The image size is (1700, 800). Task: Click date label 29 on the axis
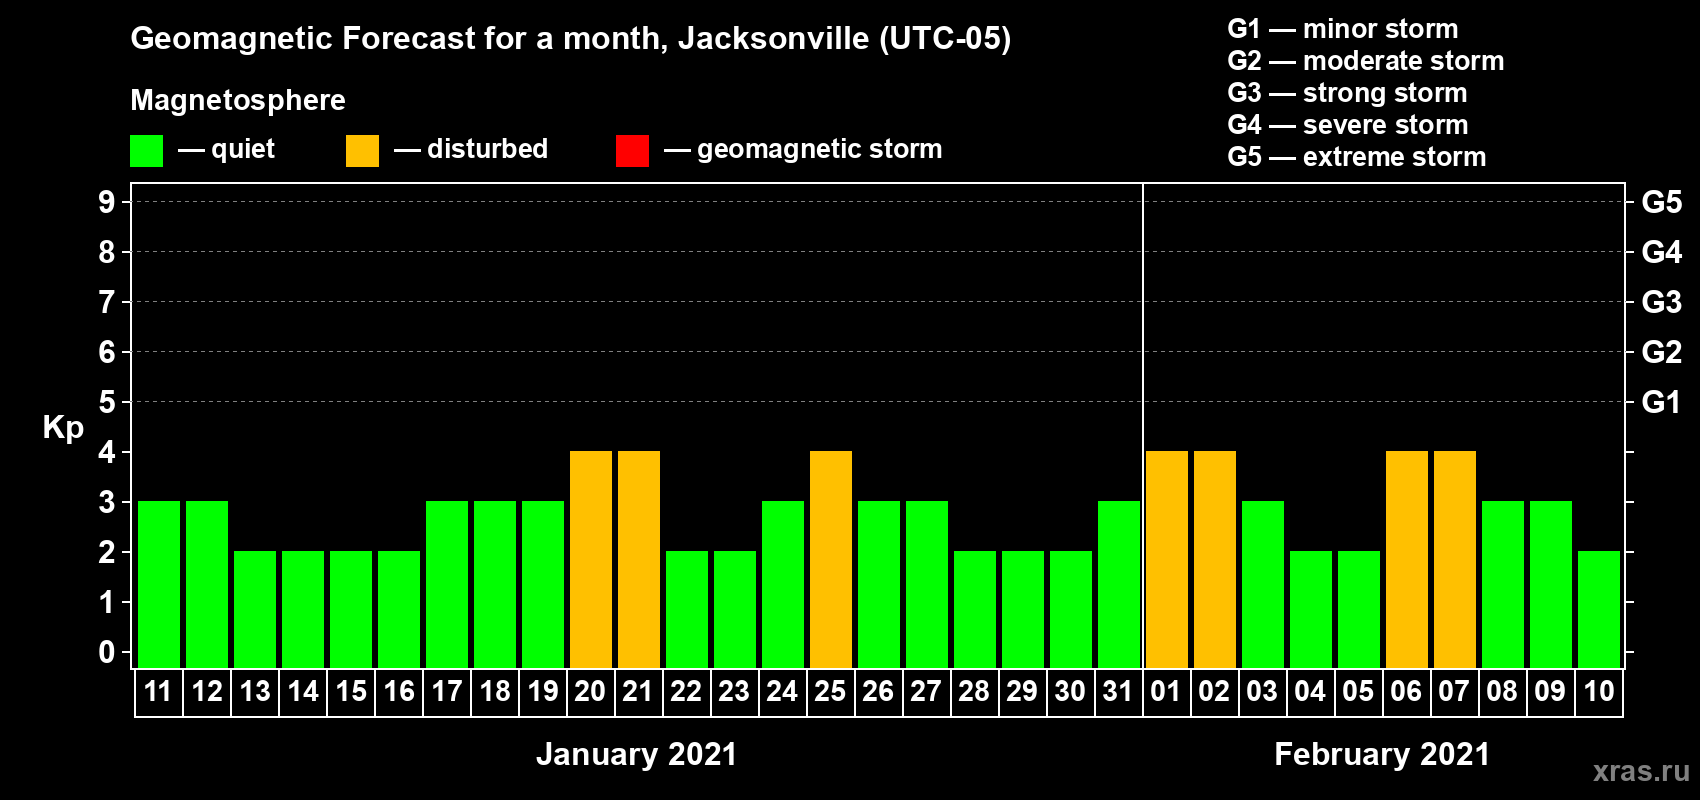tap(1022, 692)
